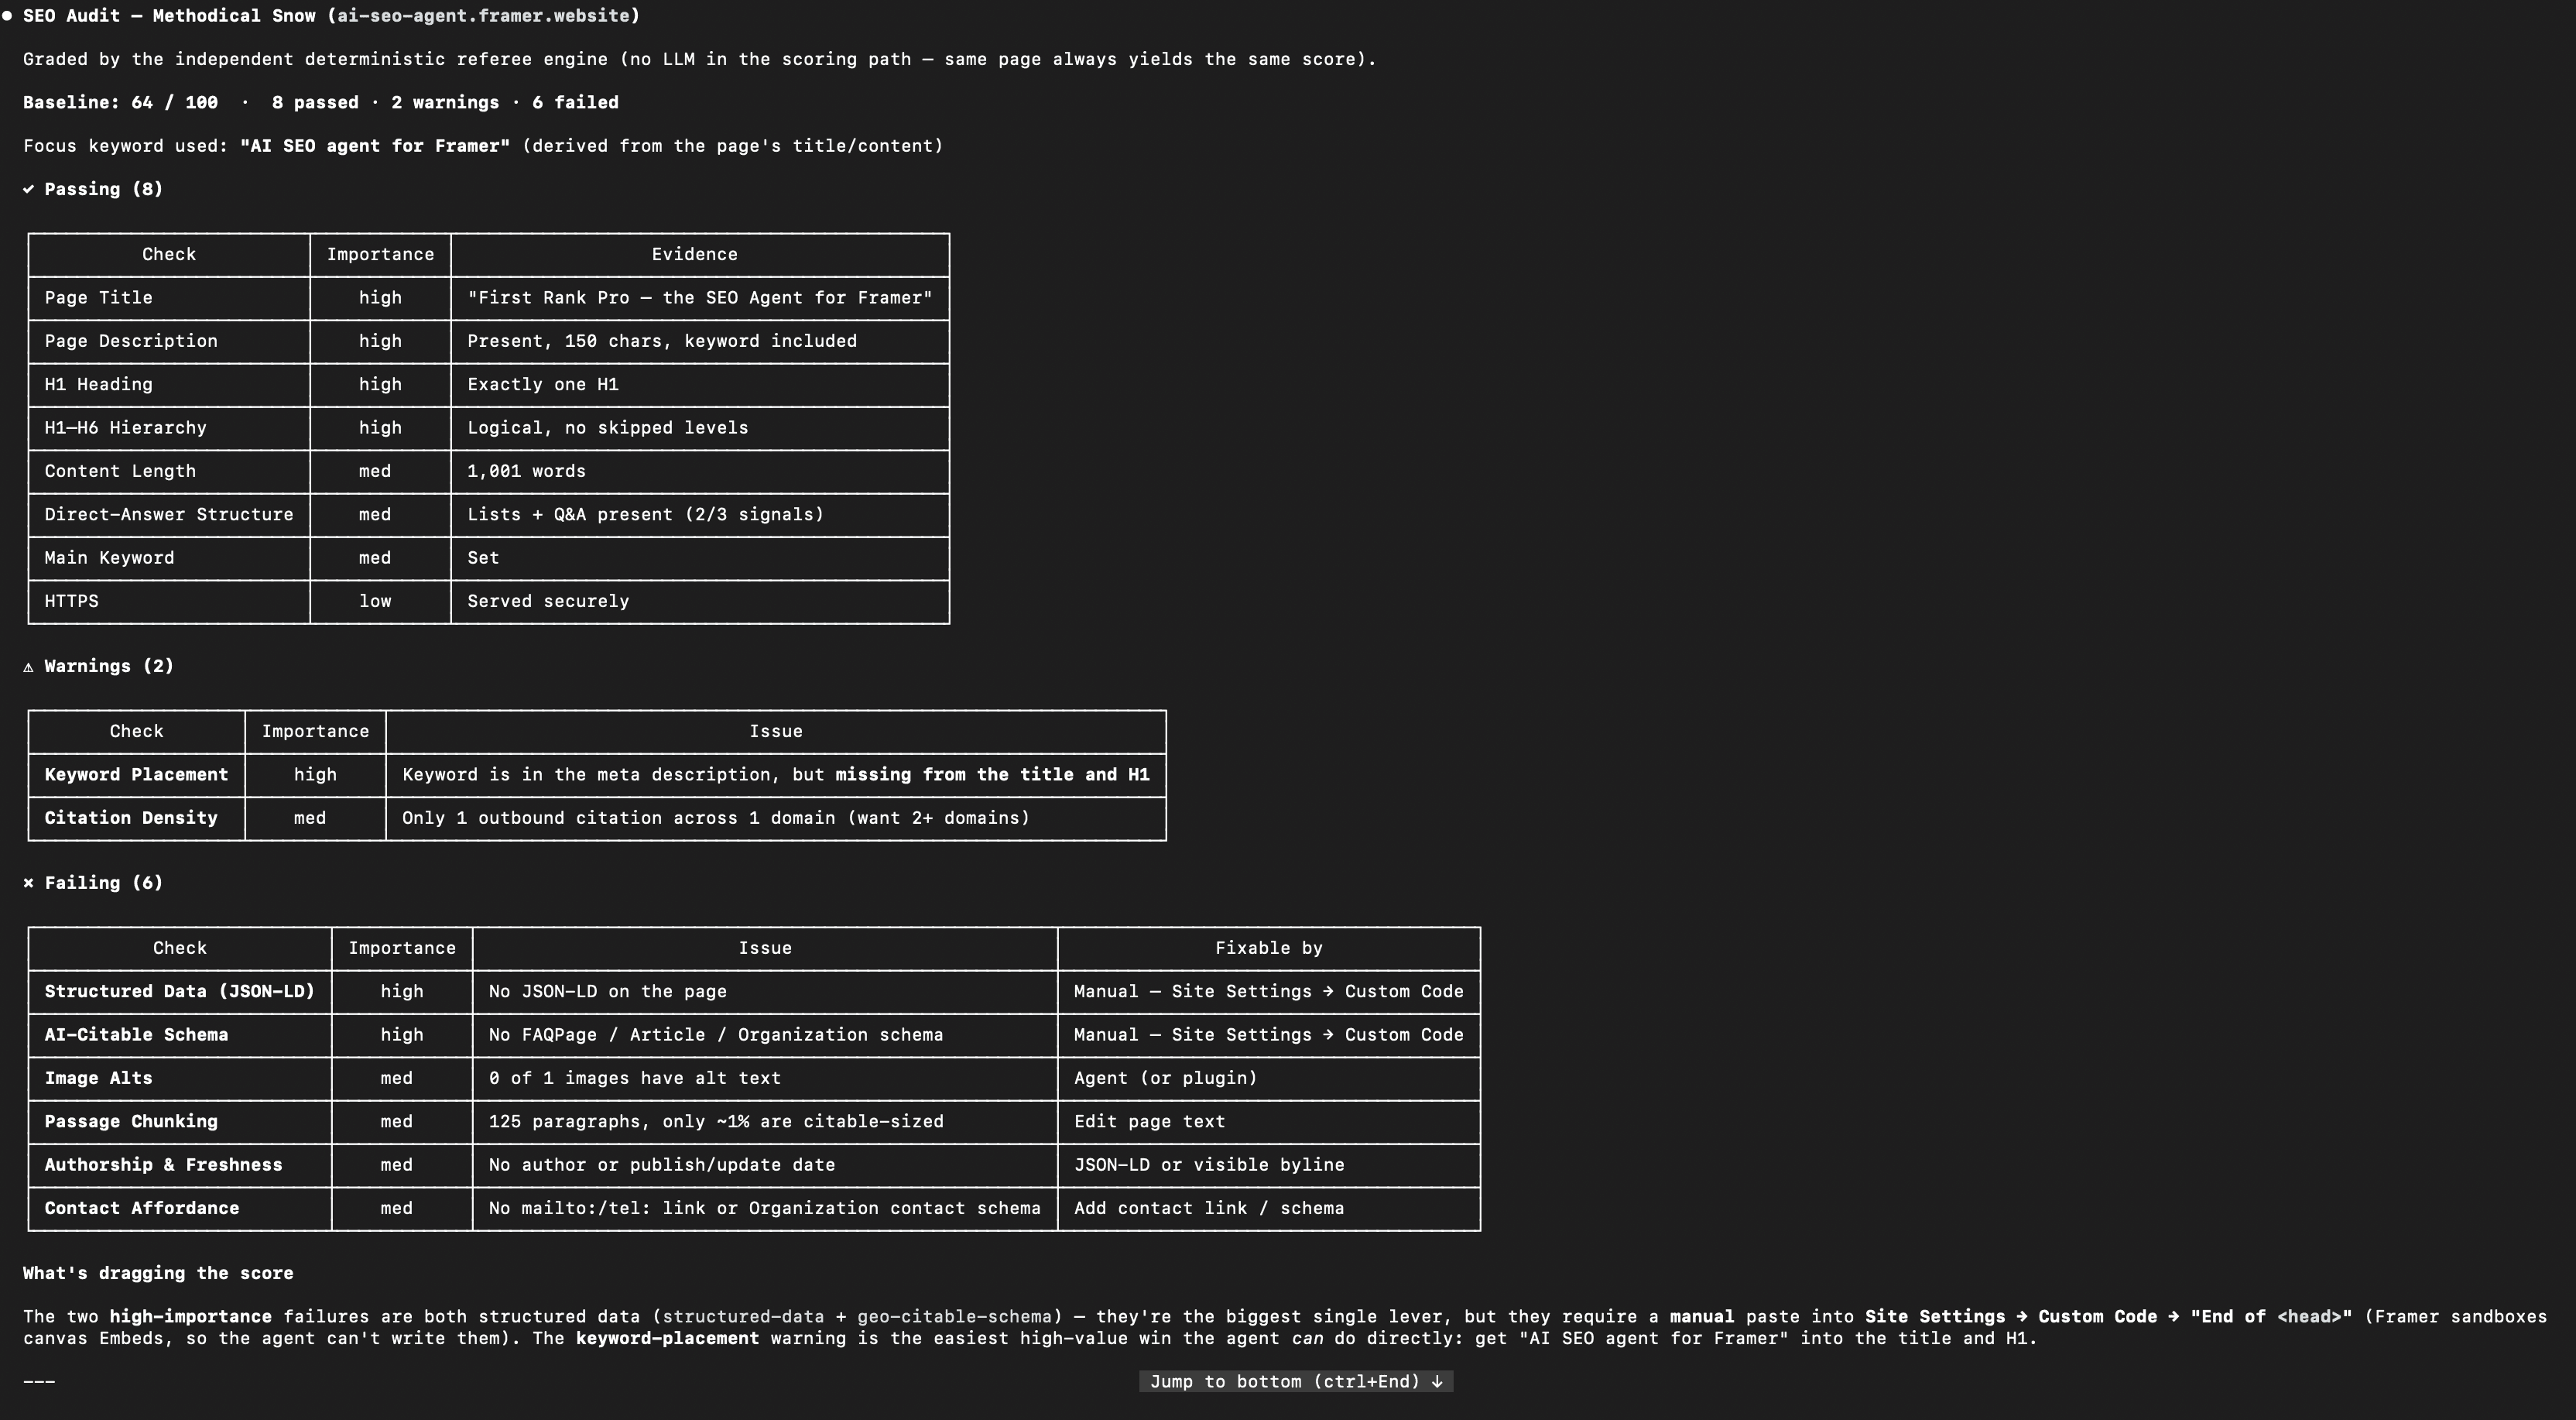
Task: Click the Page Description check cell
Action: tap(169, 341)
